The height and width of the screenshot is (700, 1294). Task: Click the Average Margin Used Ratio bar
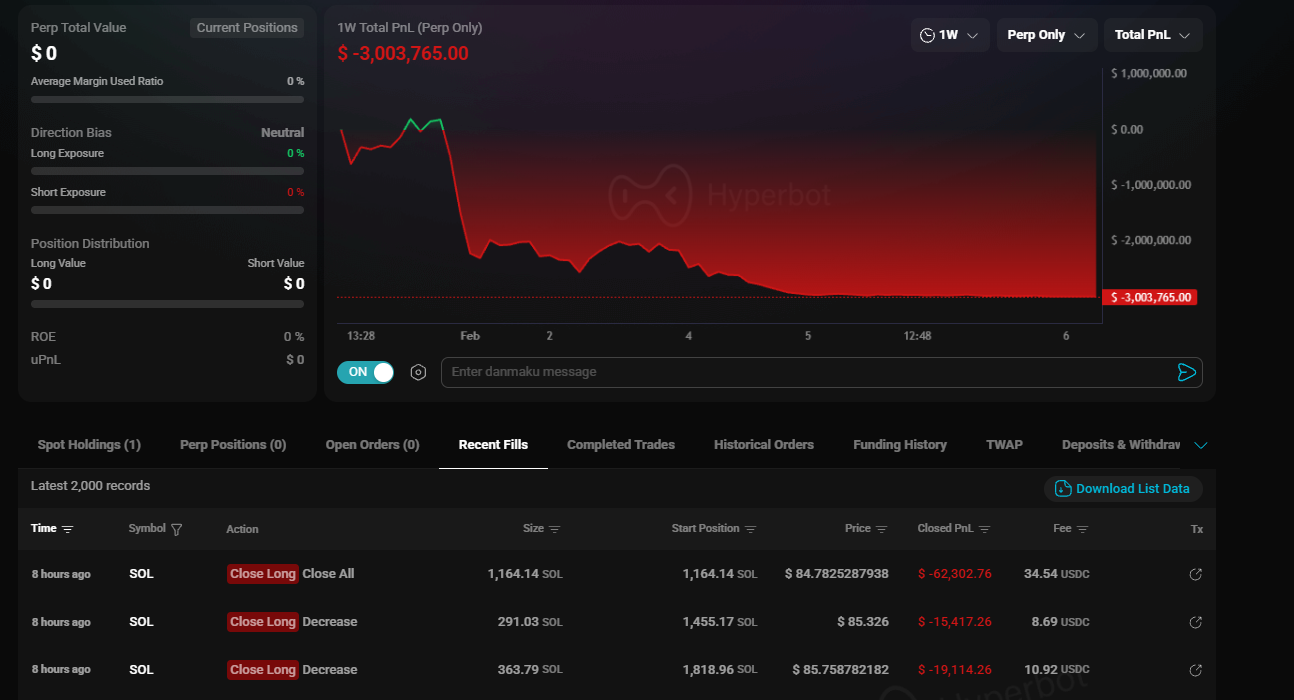click(167, 100)
